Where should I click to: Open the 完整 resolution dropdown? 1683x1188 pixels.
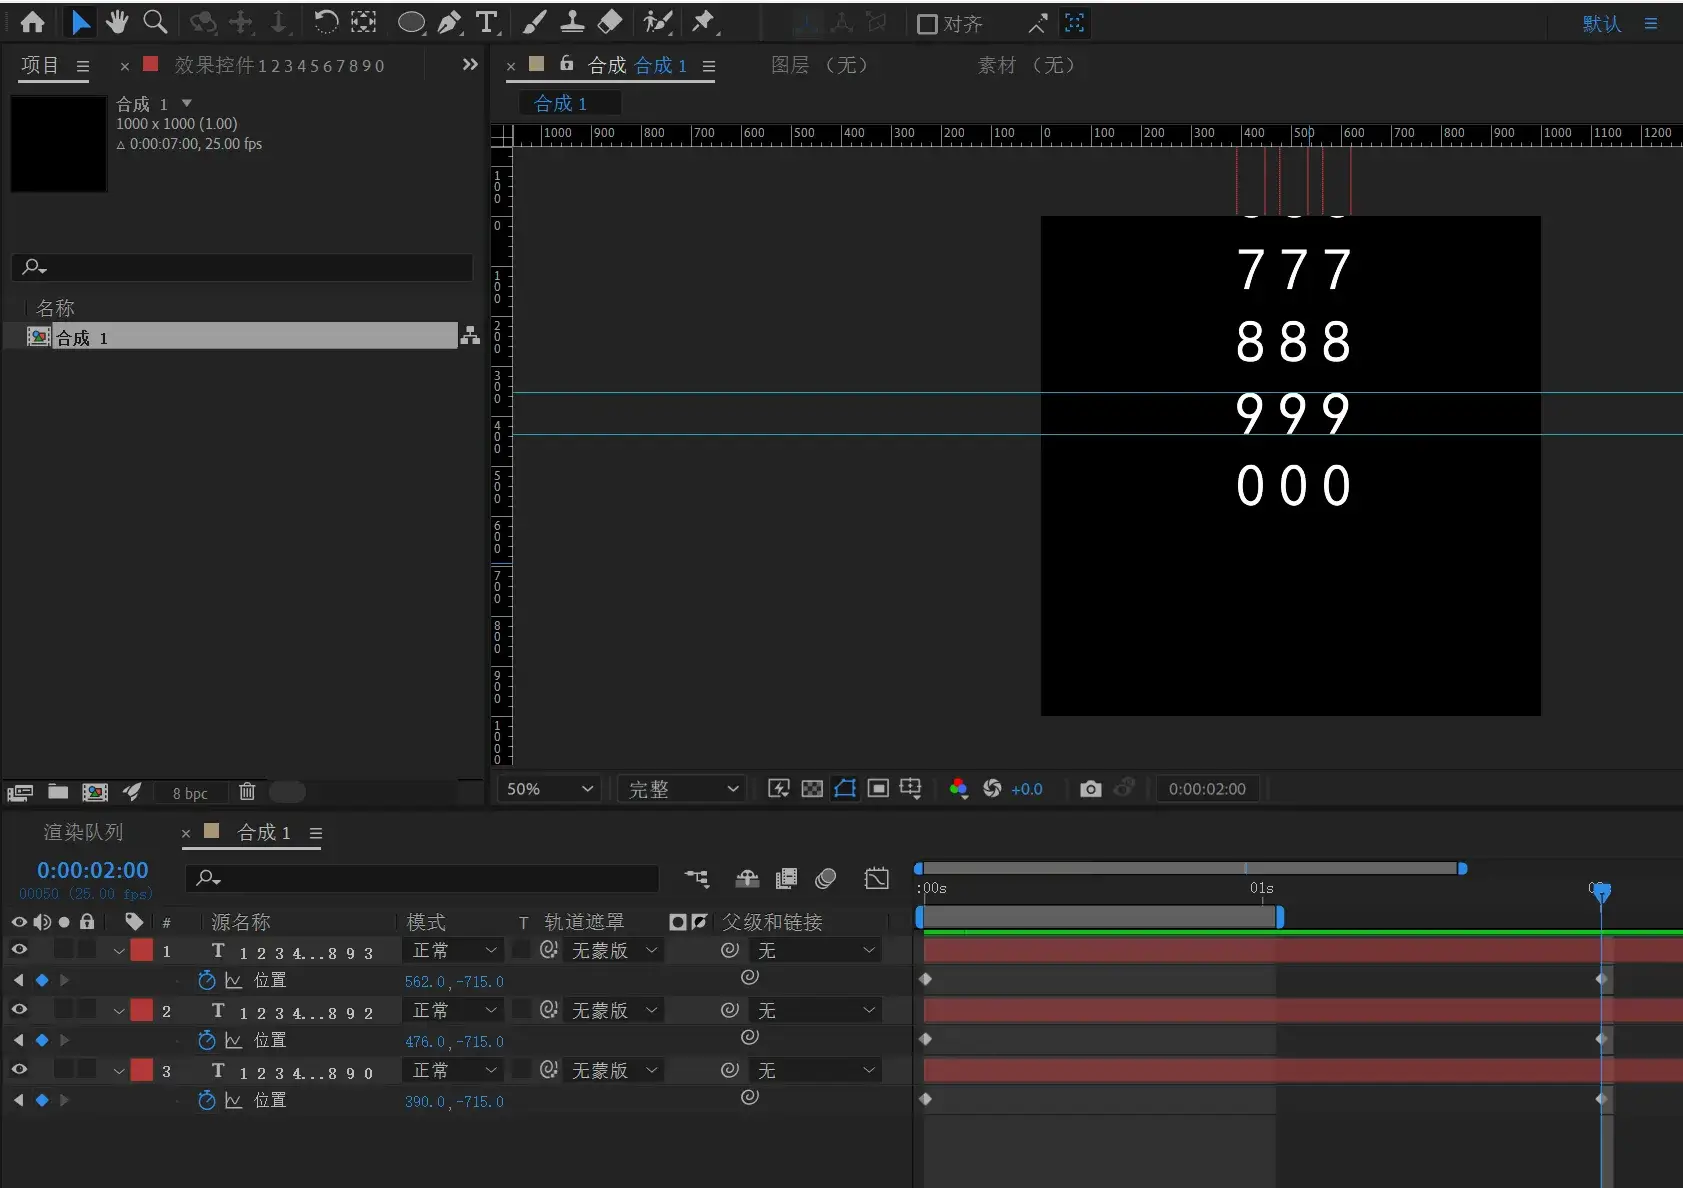683,788
